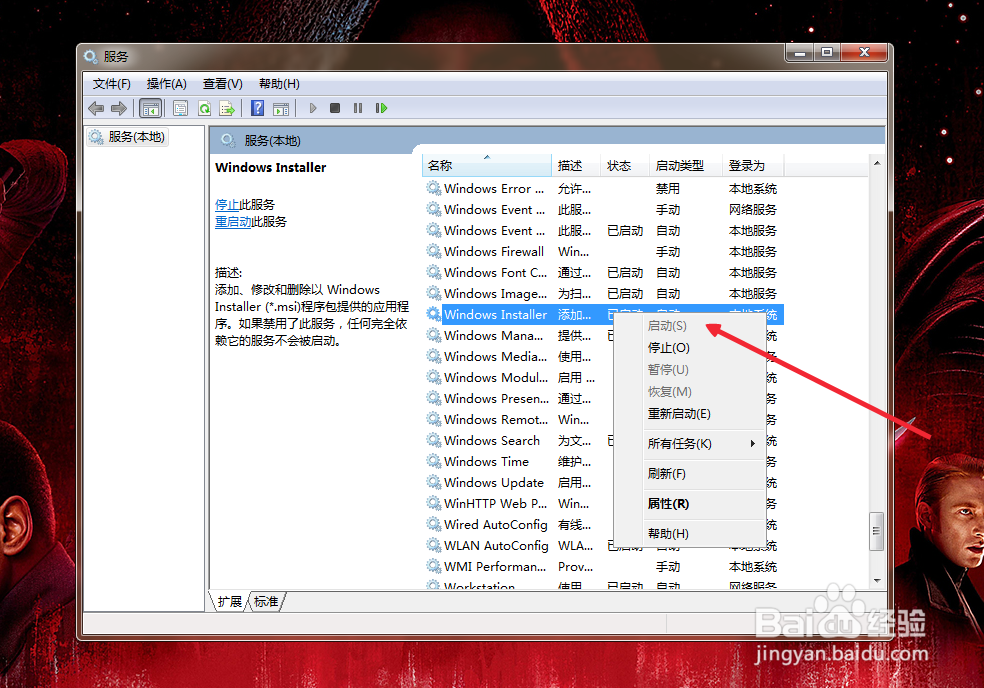Select the Windows Update service name
The height and width of the screenshot is (688, 984).
(x=494, y=482)
